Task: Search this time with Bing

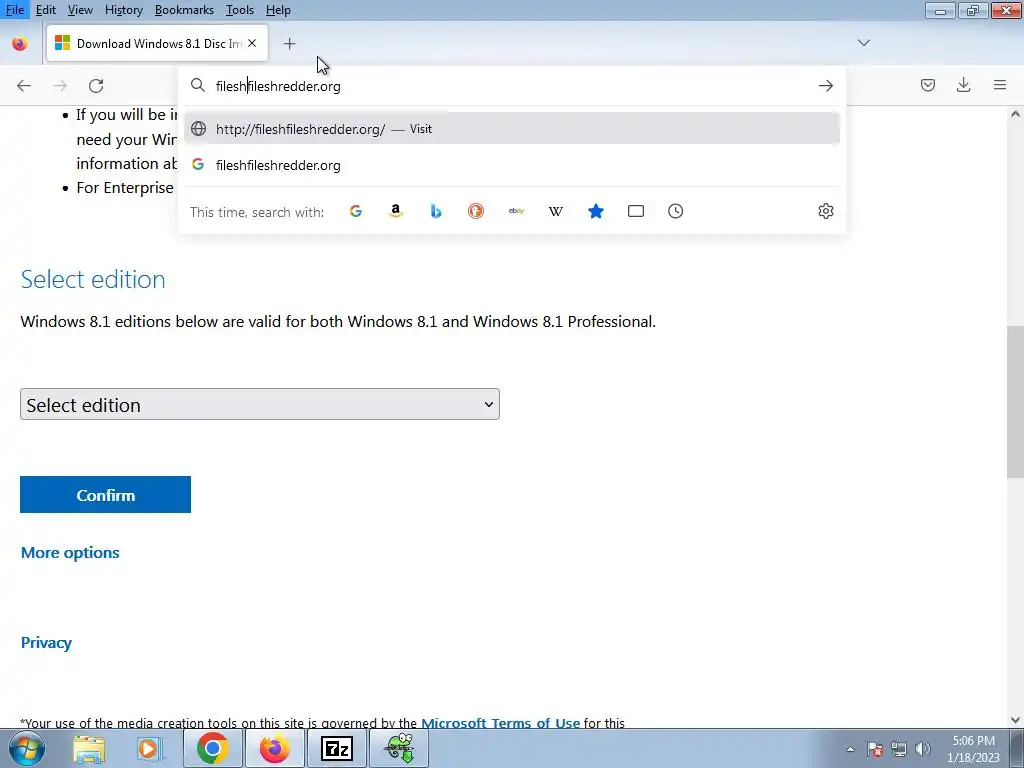Action: point(436,211)
